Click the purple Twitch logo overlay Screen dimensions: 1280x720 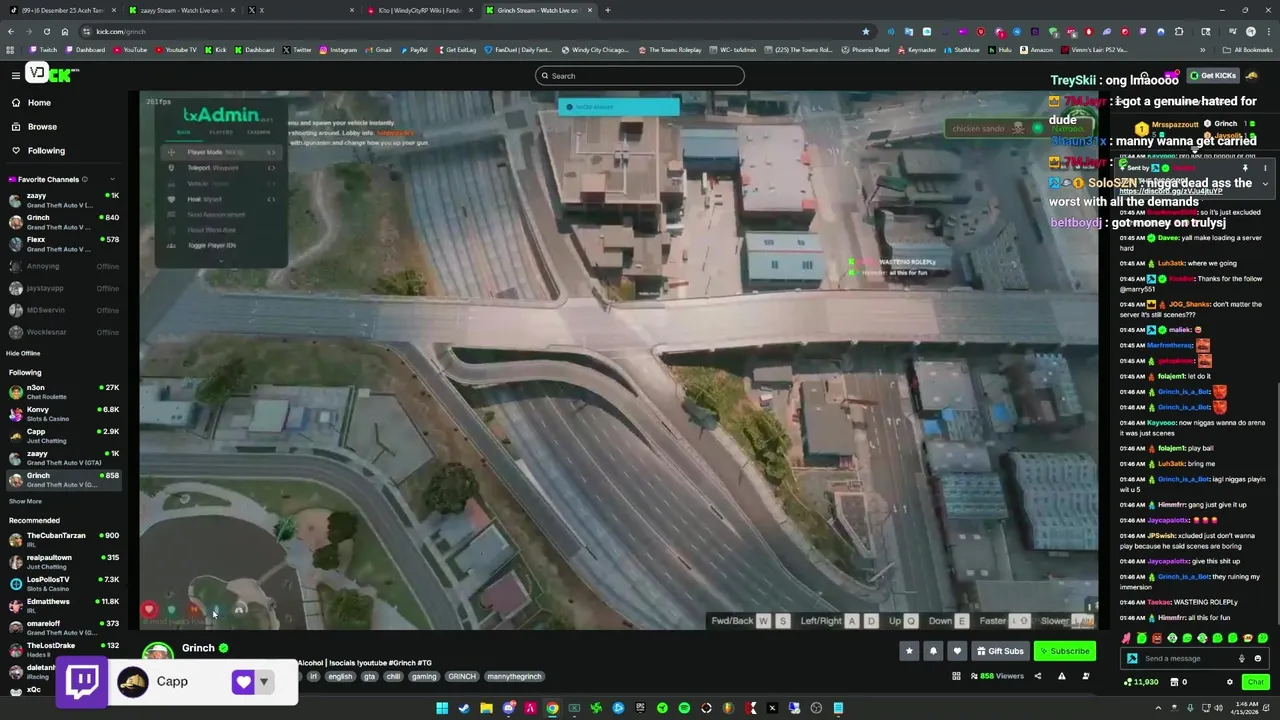83,682
